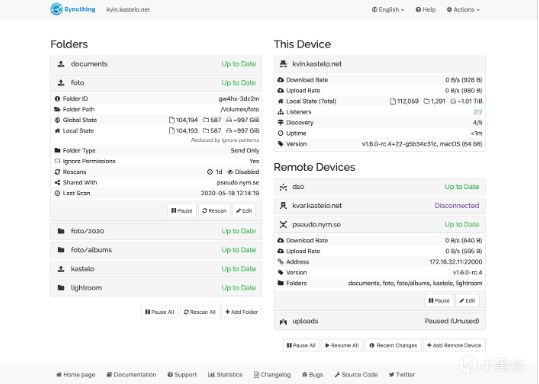Click the Folder Type folder icon
539x384 pixels.
point(57,151)
